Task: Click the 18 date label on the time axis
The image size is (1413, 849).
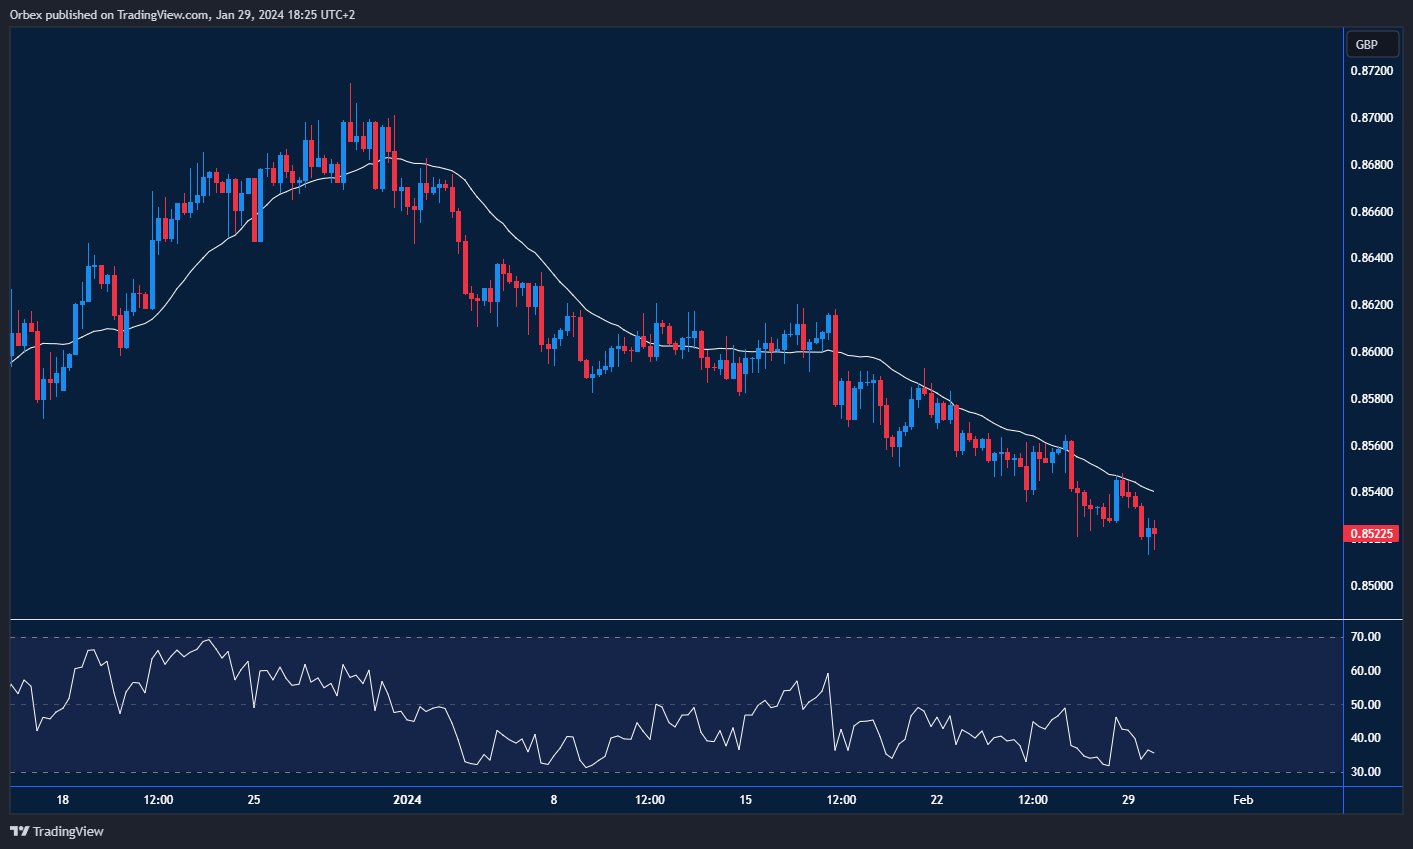Action: 62,800
